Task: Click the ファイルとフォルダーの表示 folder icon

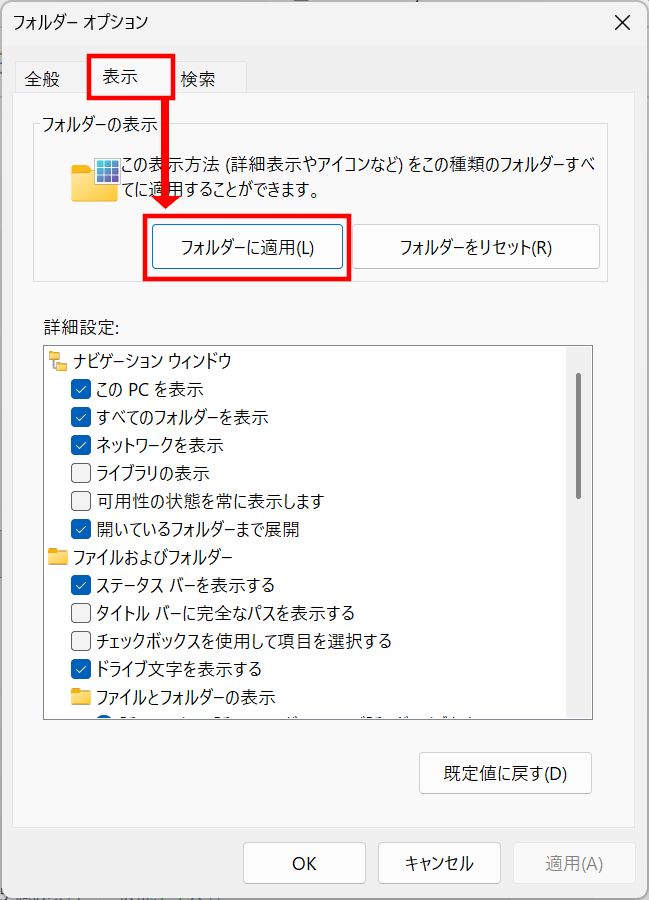Action: tap(81, 697)
